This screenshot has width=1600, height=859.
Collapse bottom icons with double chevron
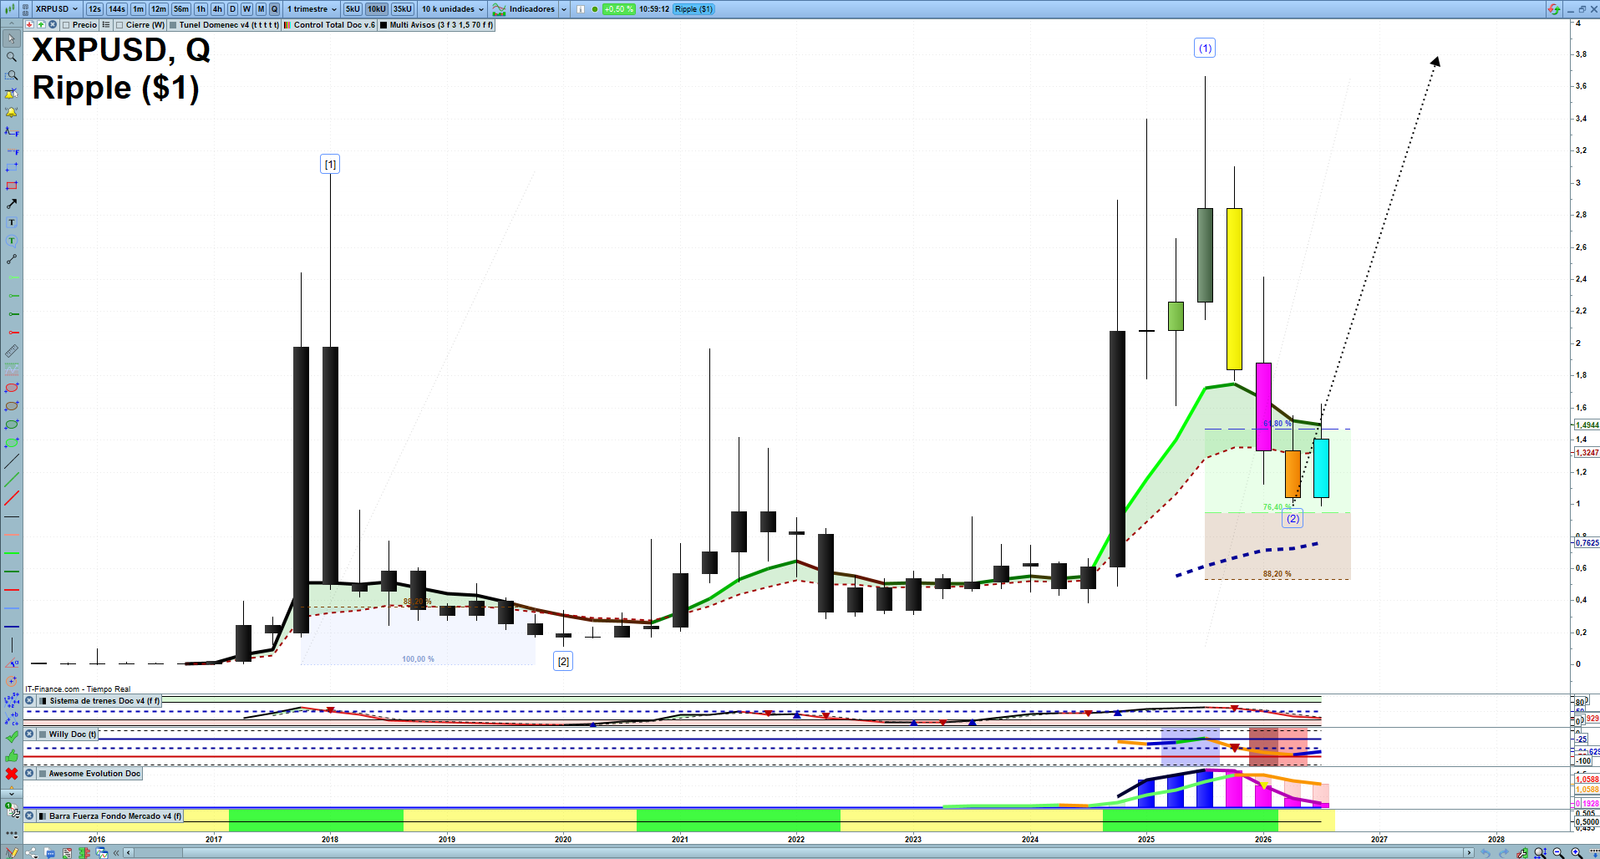tap(117, 853)
